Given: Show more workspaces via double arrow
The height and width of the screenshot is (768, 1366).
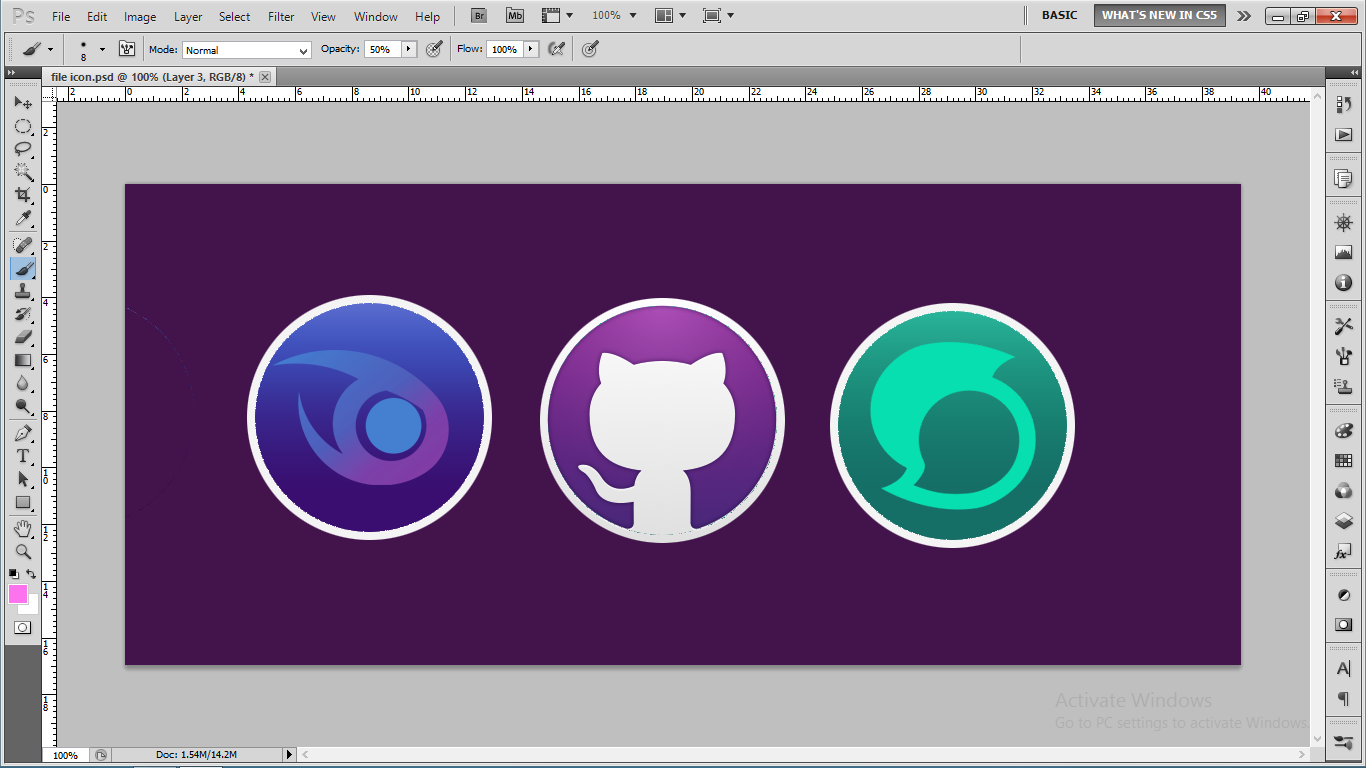Looking at the screenshot, I should (x=1243, y=16).
